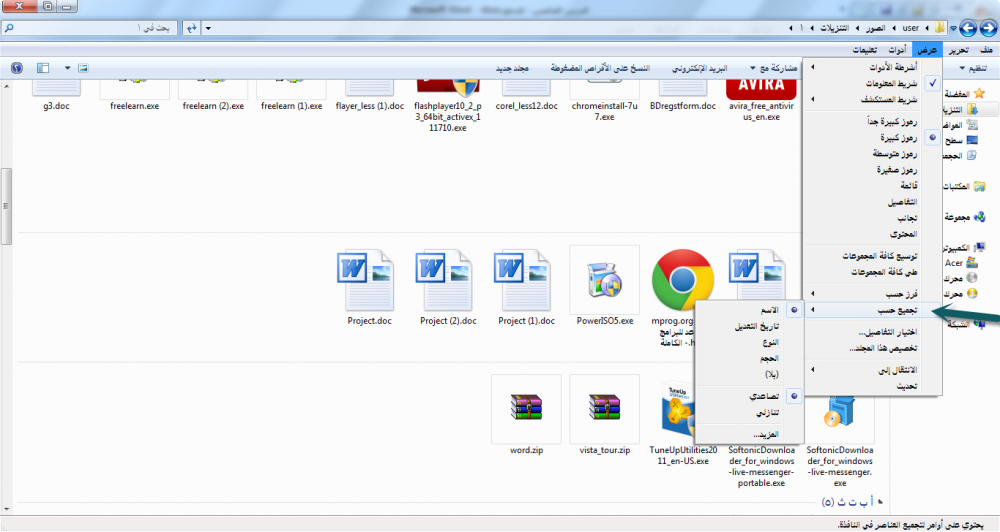Screen dimensions: 1000x532
Task: Click the blue Help question mark icon
Action: coord(16,68)
